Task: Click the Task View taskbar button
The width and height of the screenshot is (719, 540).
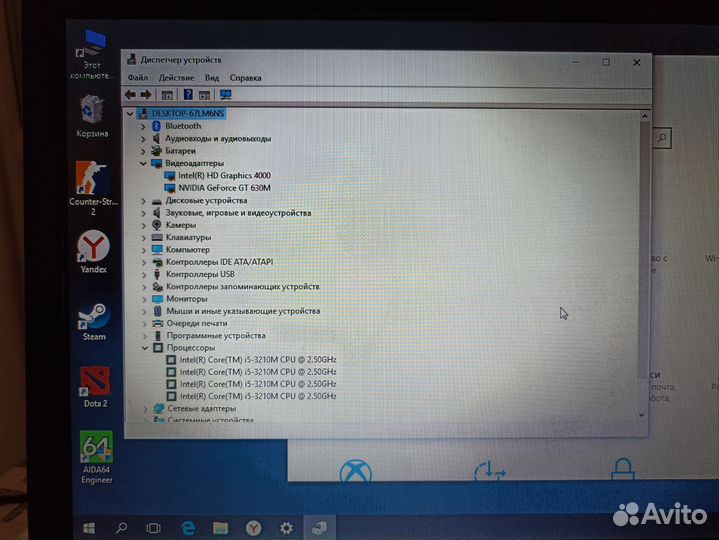Action: click(153, 528)
